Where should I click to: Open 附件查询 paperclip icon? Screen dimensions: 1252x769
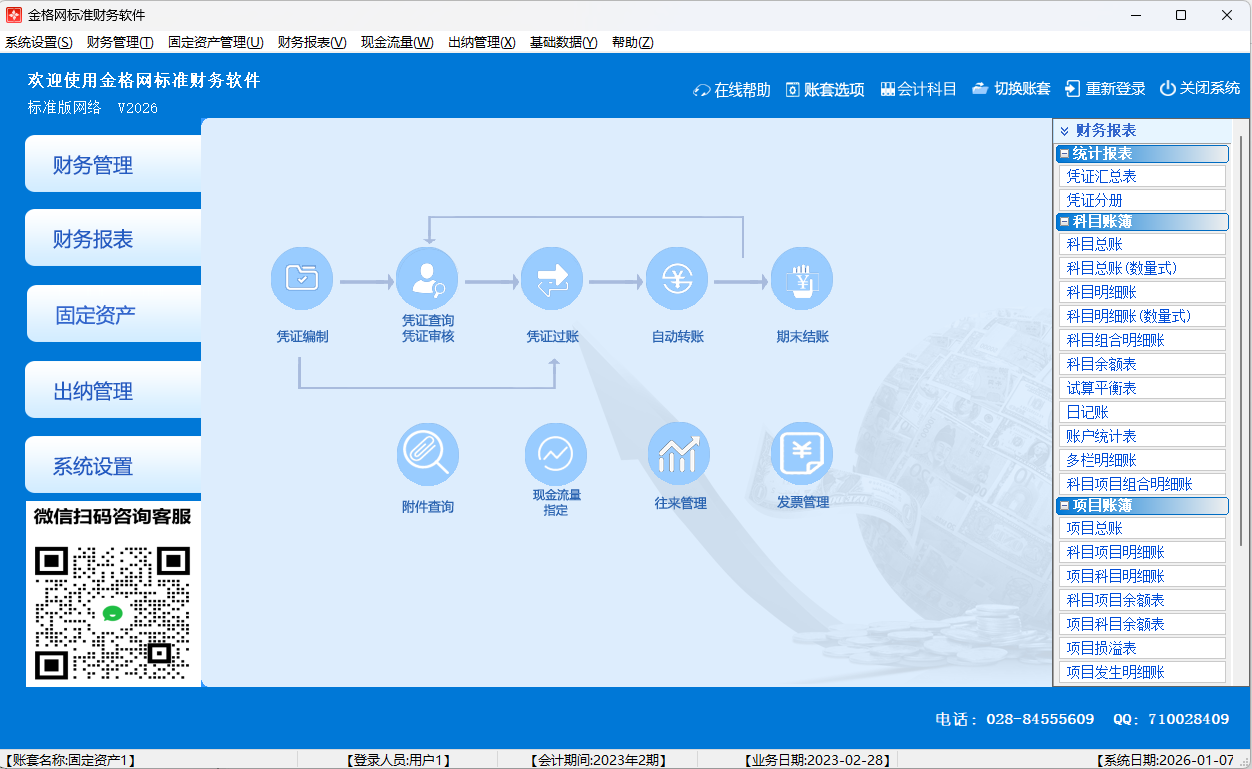[428, 454]
